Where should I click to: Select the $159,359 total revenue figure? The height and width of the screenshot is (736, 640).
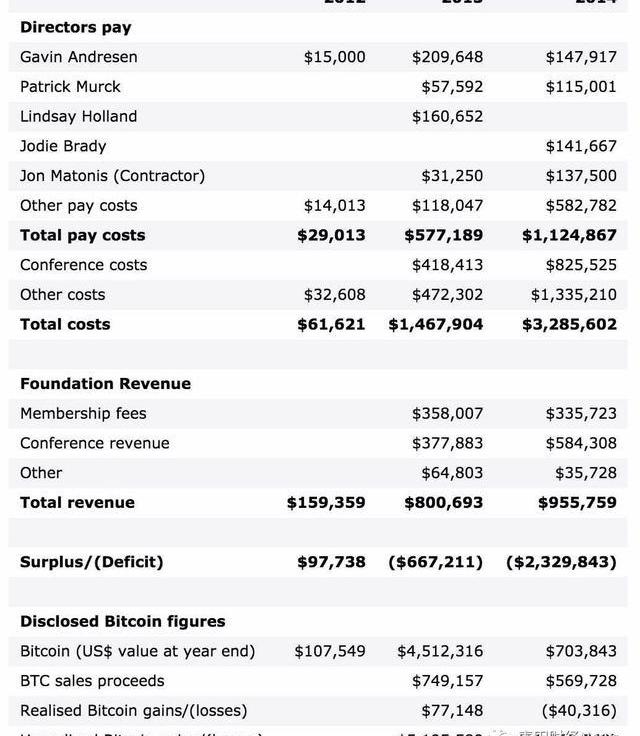pyautogui.click(x=326, y=502)
